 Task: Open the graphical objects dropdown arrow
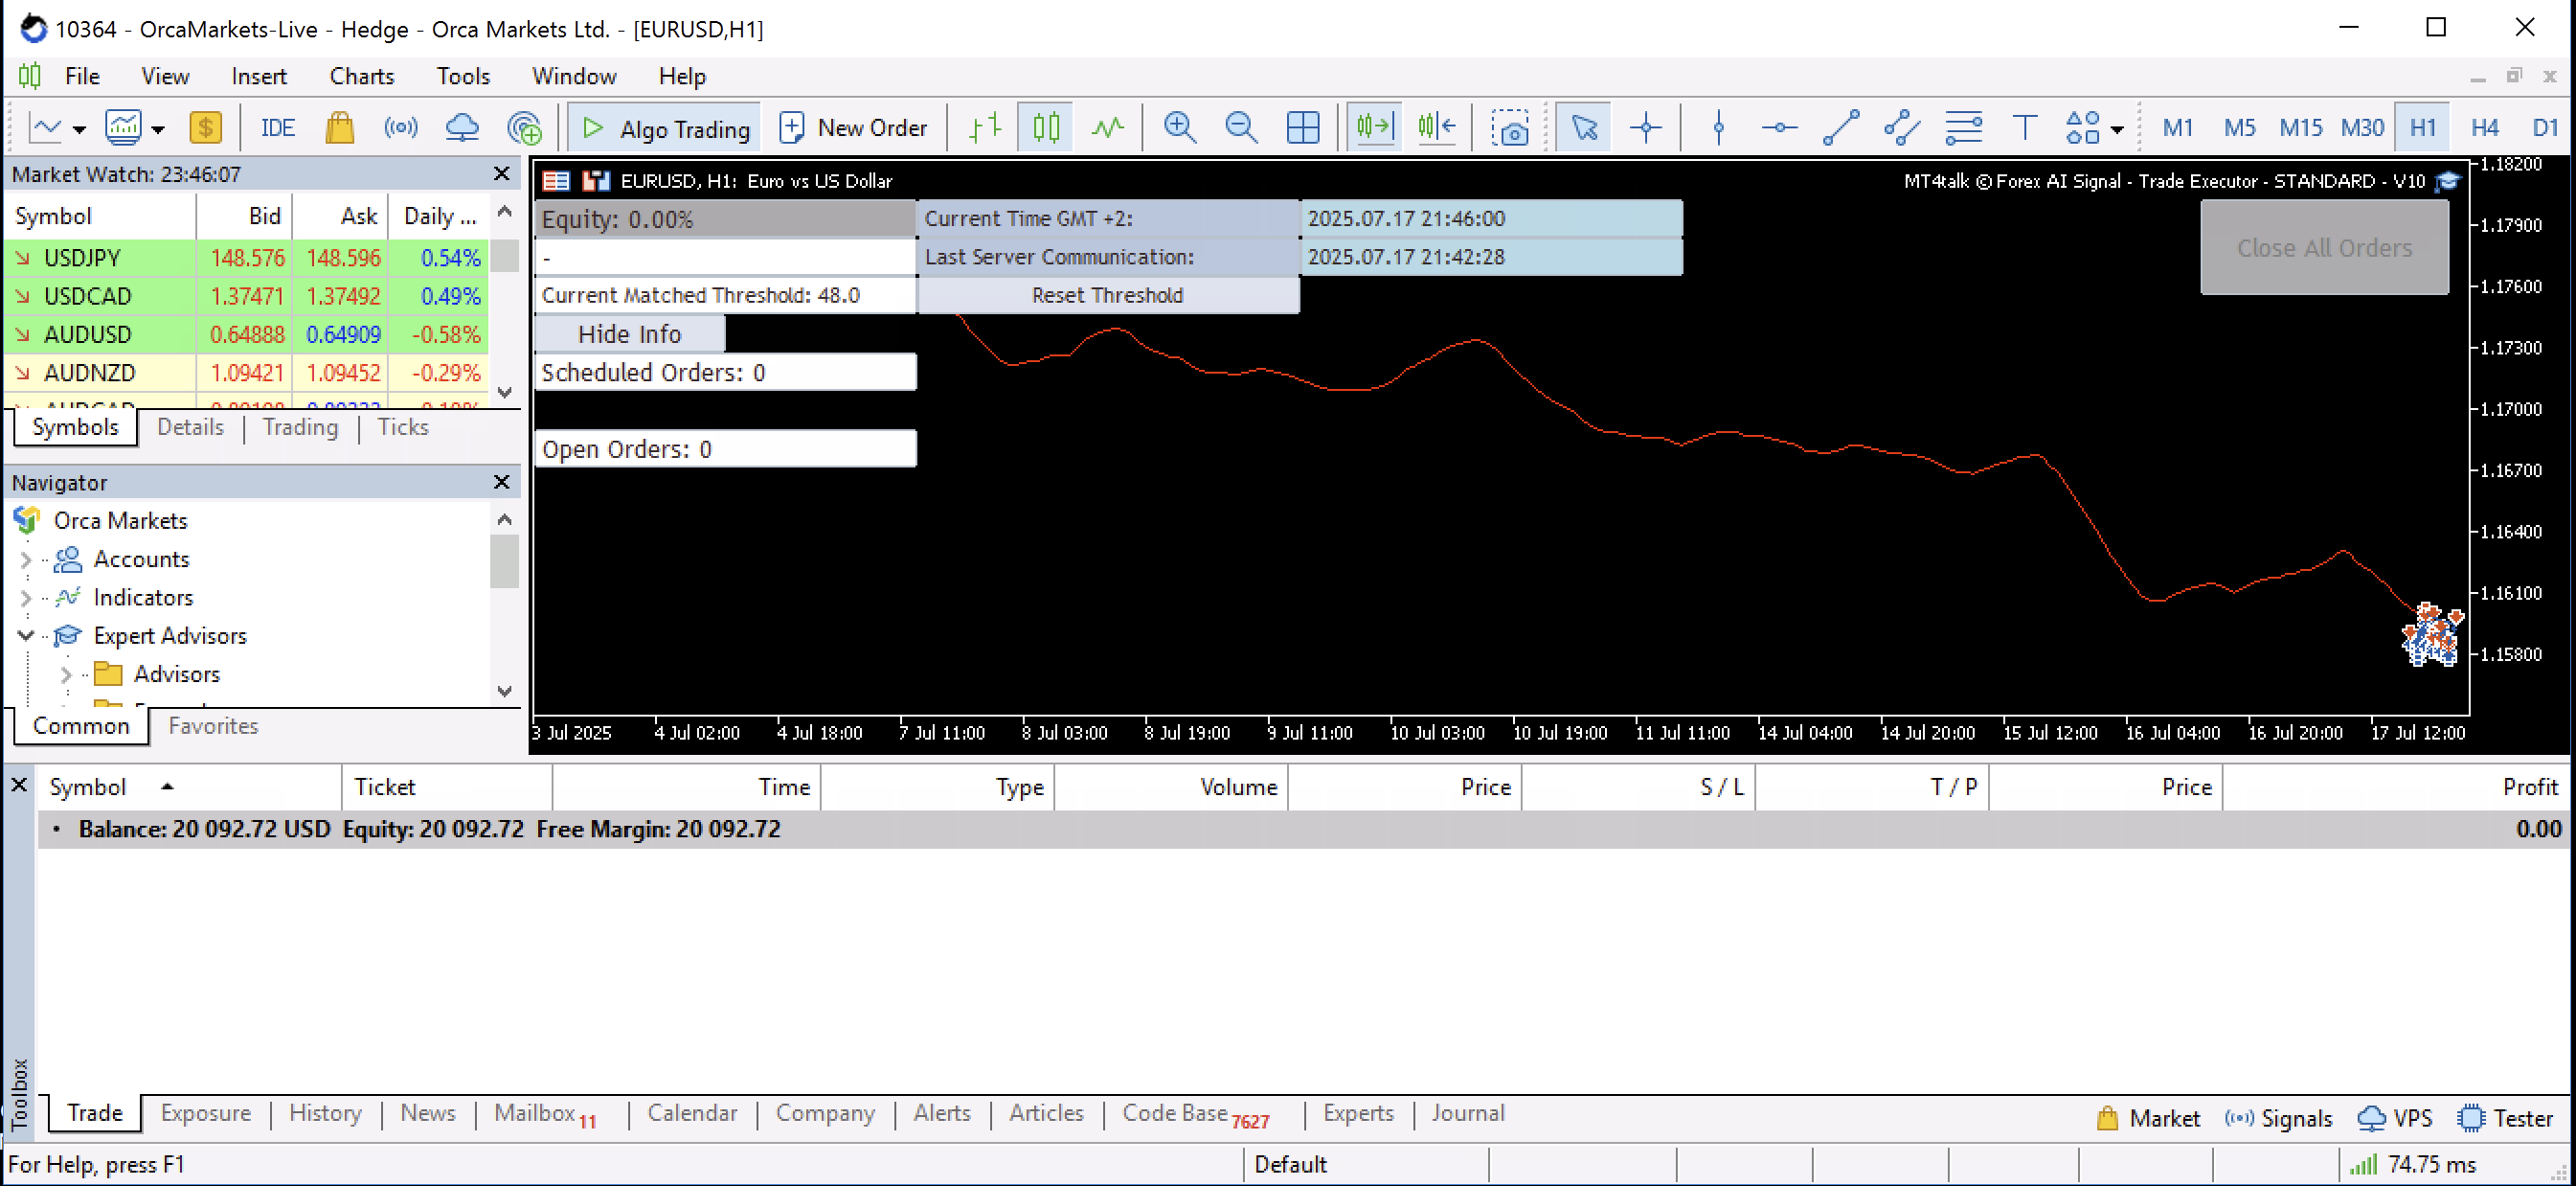(2117, 130)
